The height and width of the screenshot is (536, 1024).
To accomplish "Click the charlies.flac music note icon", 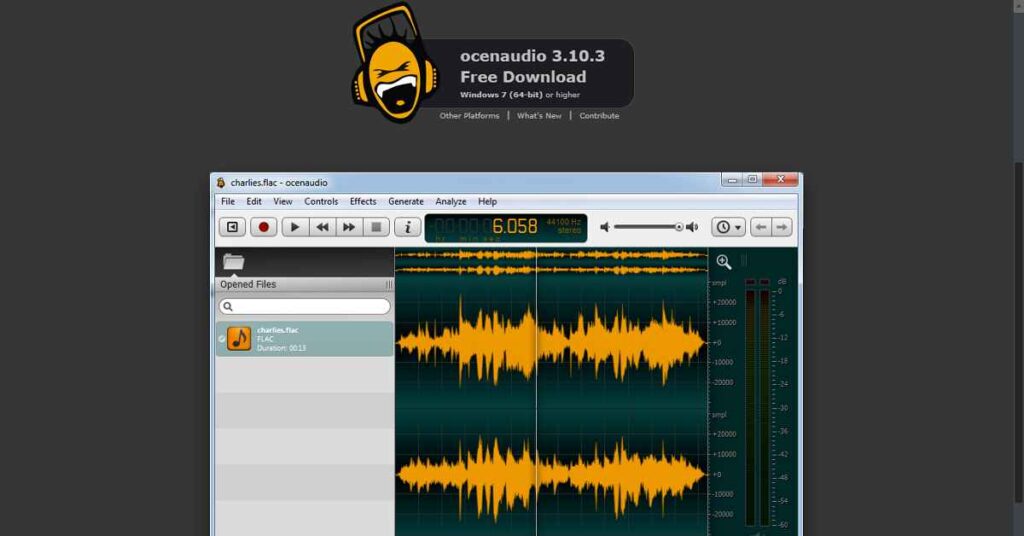I will point(239,339).
